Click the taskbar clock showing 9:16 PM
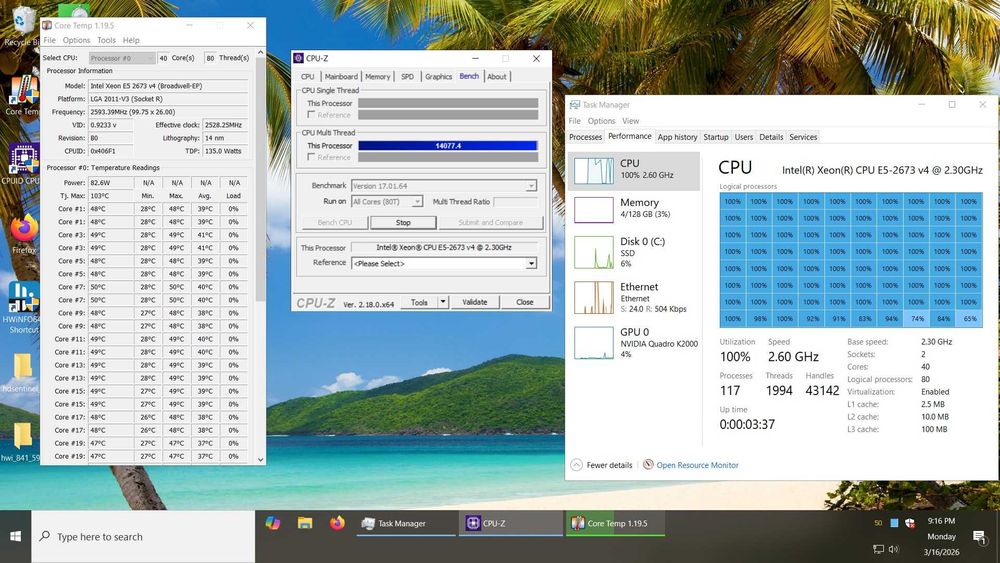 [x=941, y=521]
